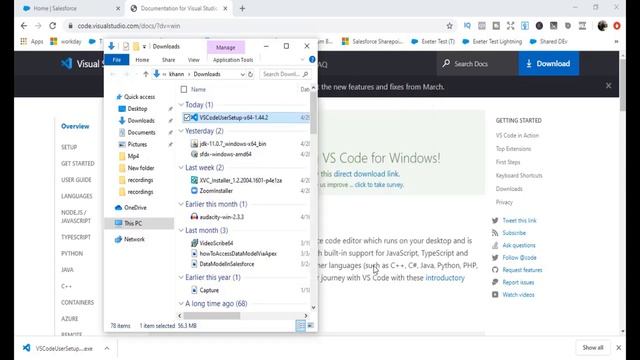Screen dimensions: 640x360
Task: Open the click to take survey link
Action: [379, 185]
